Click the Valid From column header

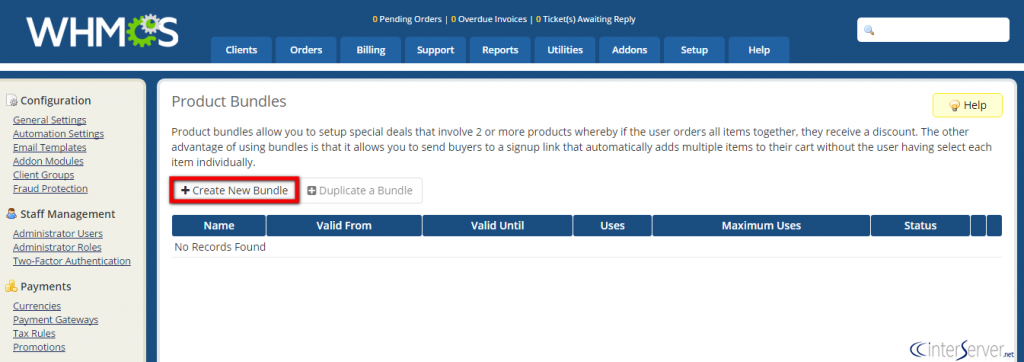[x=344, y=225]
